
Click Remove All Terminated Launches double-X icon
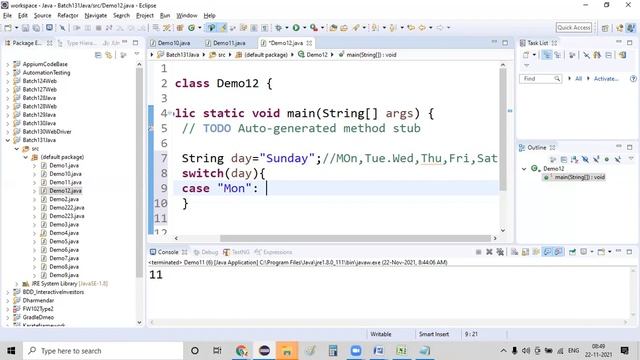coord(500,252)
